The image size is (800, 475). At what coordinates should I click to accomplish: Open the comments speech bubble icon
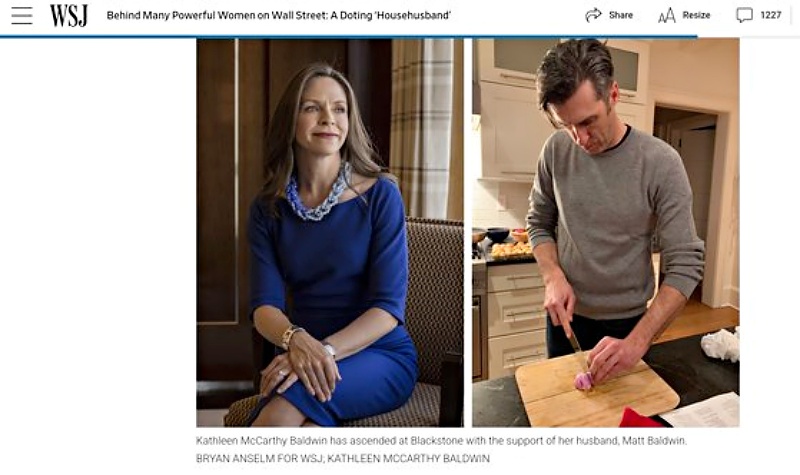pyautogui.click(x=744, y=15)
